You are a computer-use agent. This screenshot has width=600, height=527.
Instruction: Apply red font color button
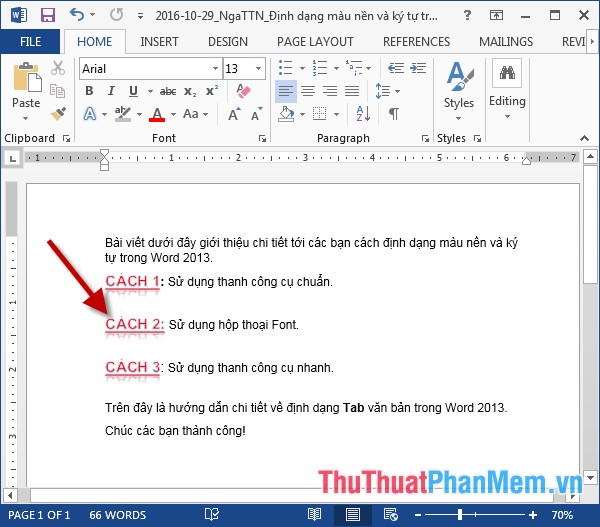point(157,114)
